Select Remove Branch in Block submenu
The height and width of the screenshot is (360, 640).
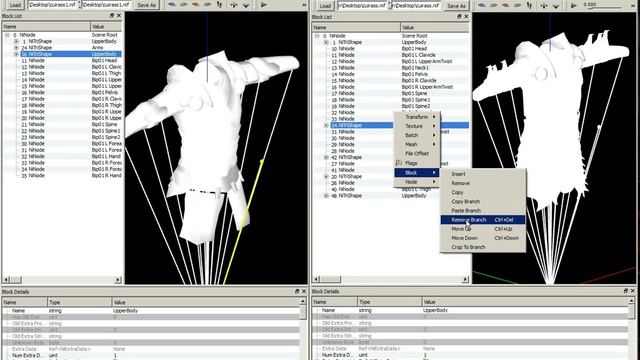point(483,220)
